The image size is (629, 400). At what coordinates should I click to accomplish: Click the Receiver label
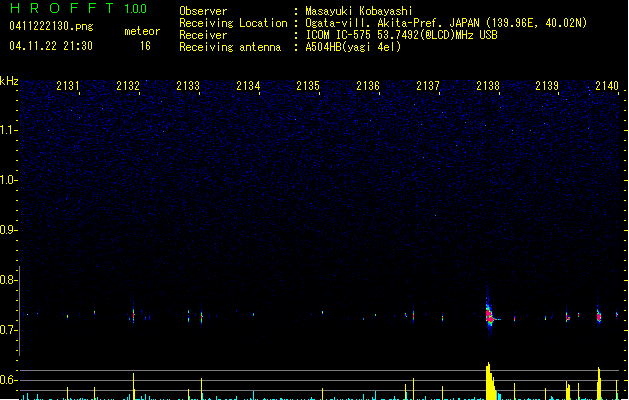pyautogui.click(x=203, y=35)
